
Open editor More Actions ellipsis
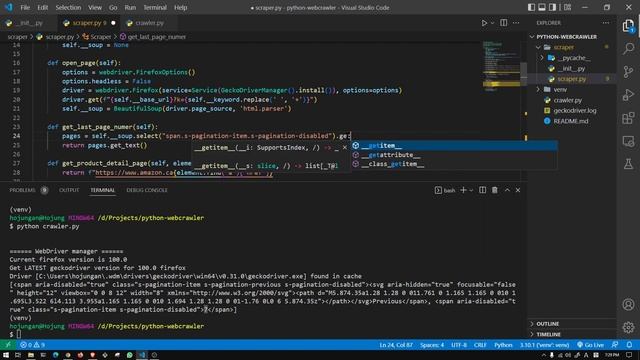click(x=516, y=23)
